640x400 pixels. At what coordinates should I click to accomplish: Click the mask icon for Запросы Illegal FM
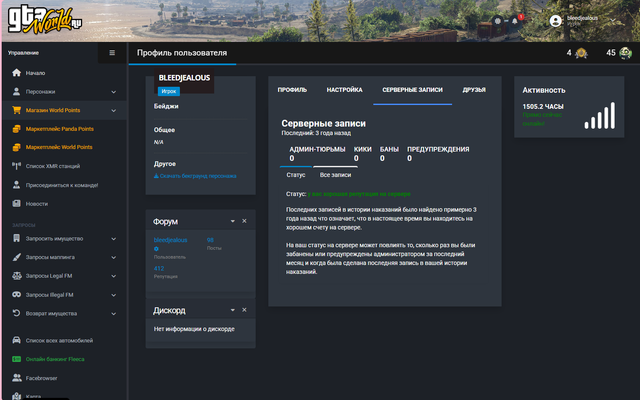click(16, 294)
